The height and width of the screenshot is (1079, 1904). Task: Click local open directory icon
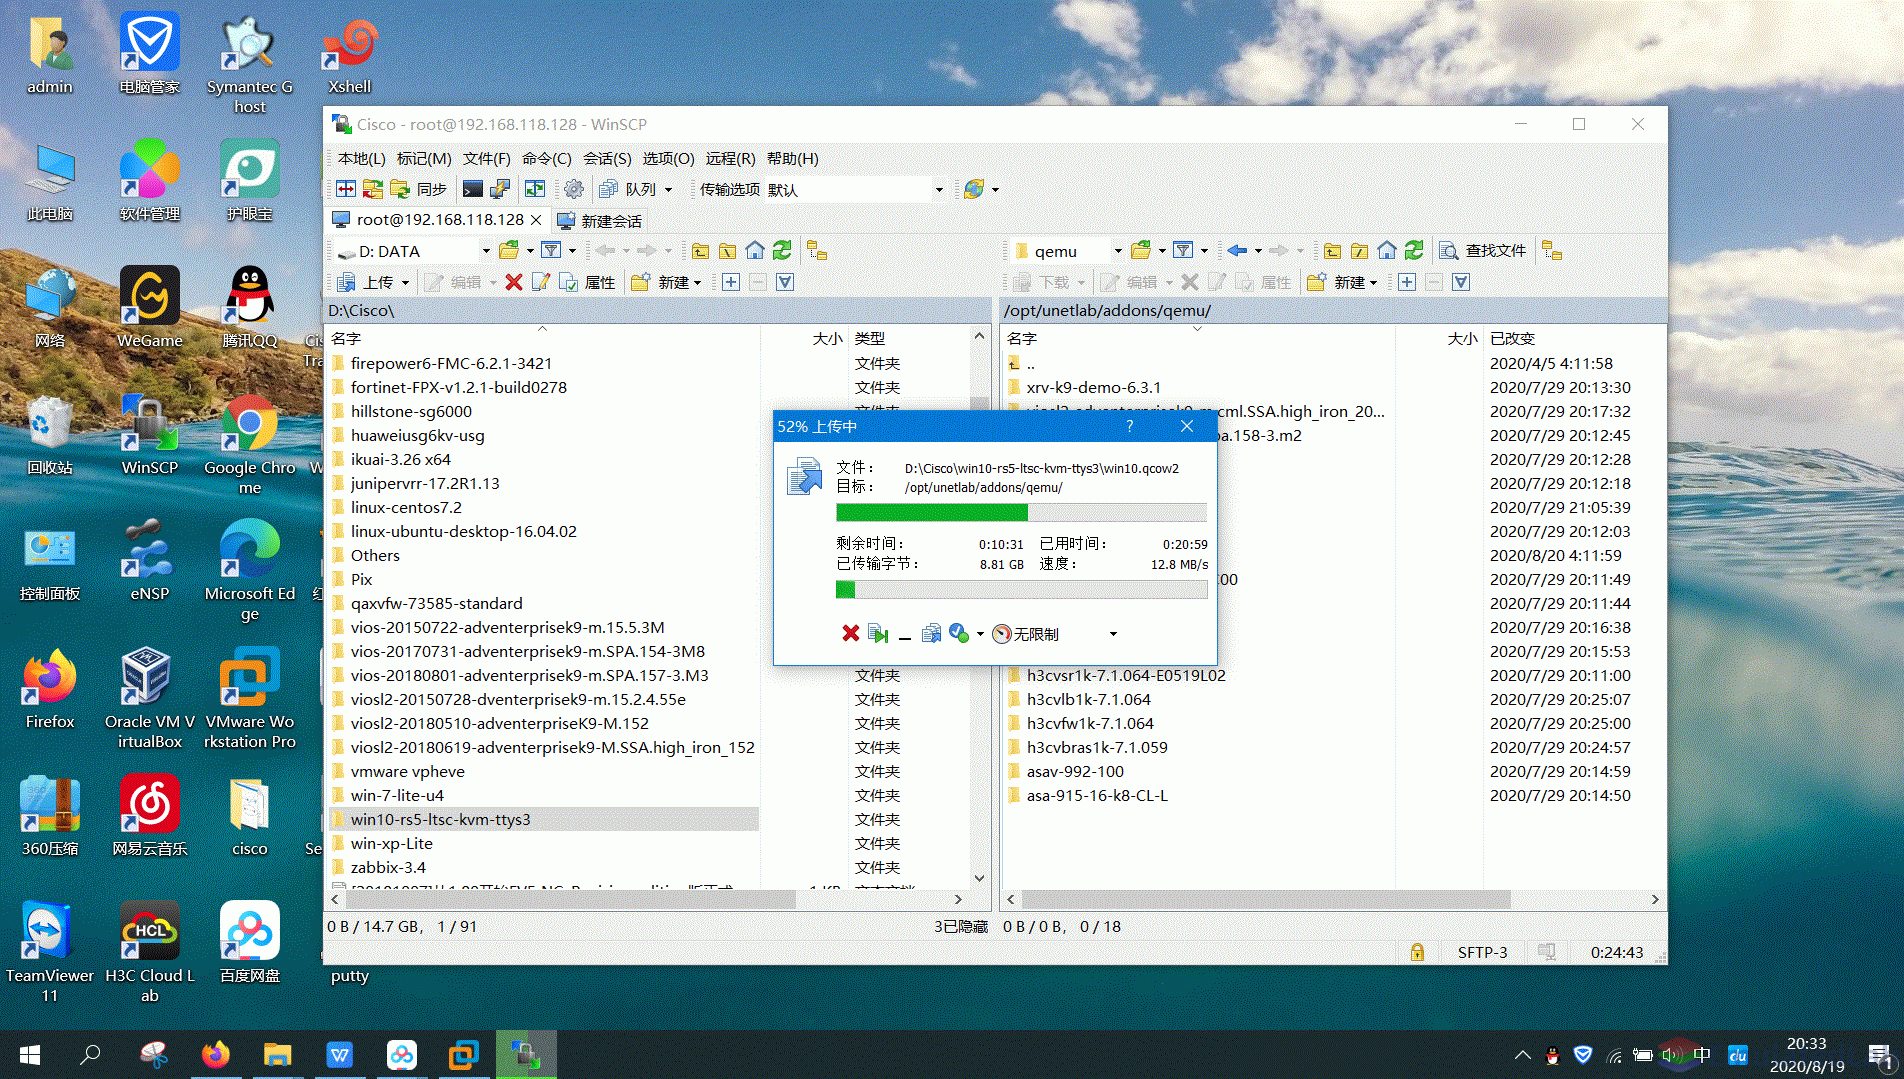pos(509,251)
